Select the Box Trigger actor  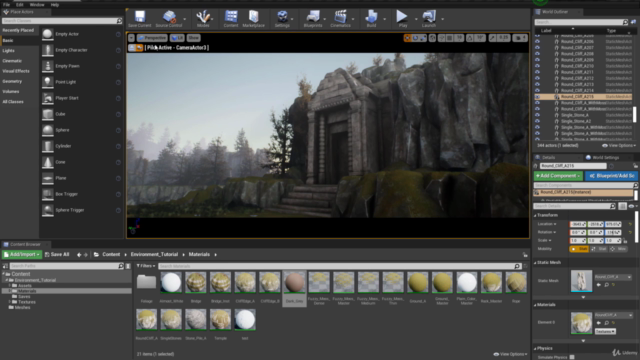81,194
